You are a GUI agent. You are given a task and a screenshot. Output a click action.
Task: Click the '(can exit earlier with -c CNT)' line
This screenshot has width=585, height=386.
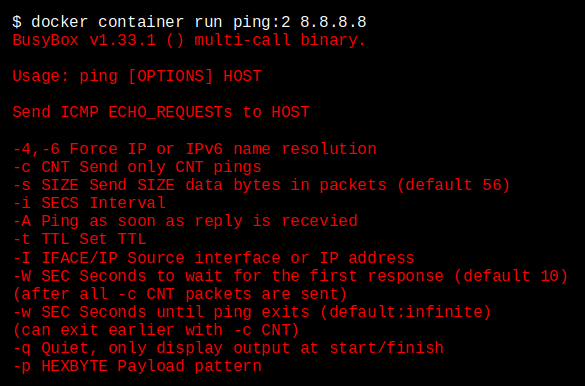(x=156, y=330)
